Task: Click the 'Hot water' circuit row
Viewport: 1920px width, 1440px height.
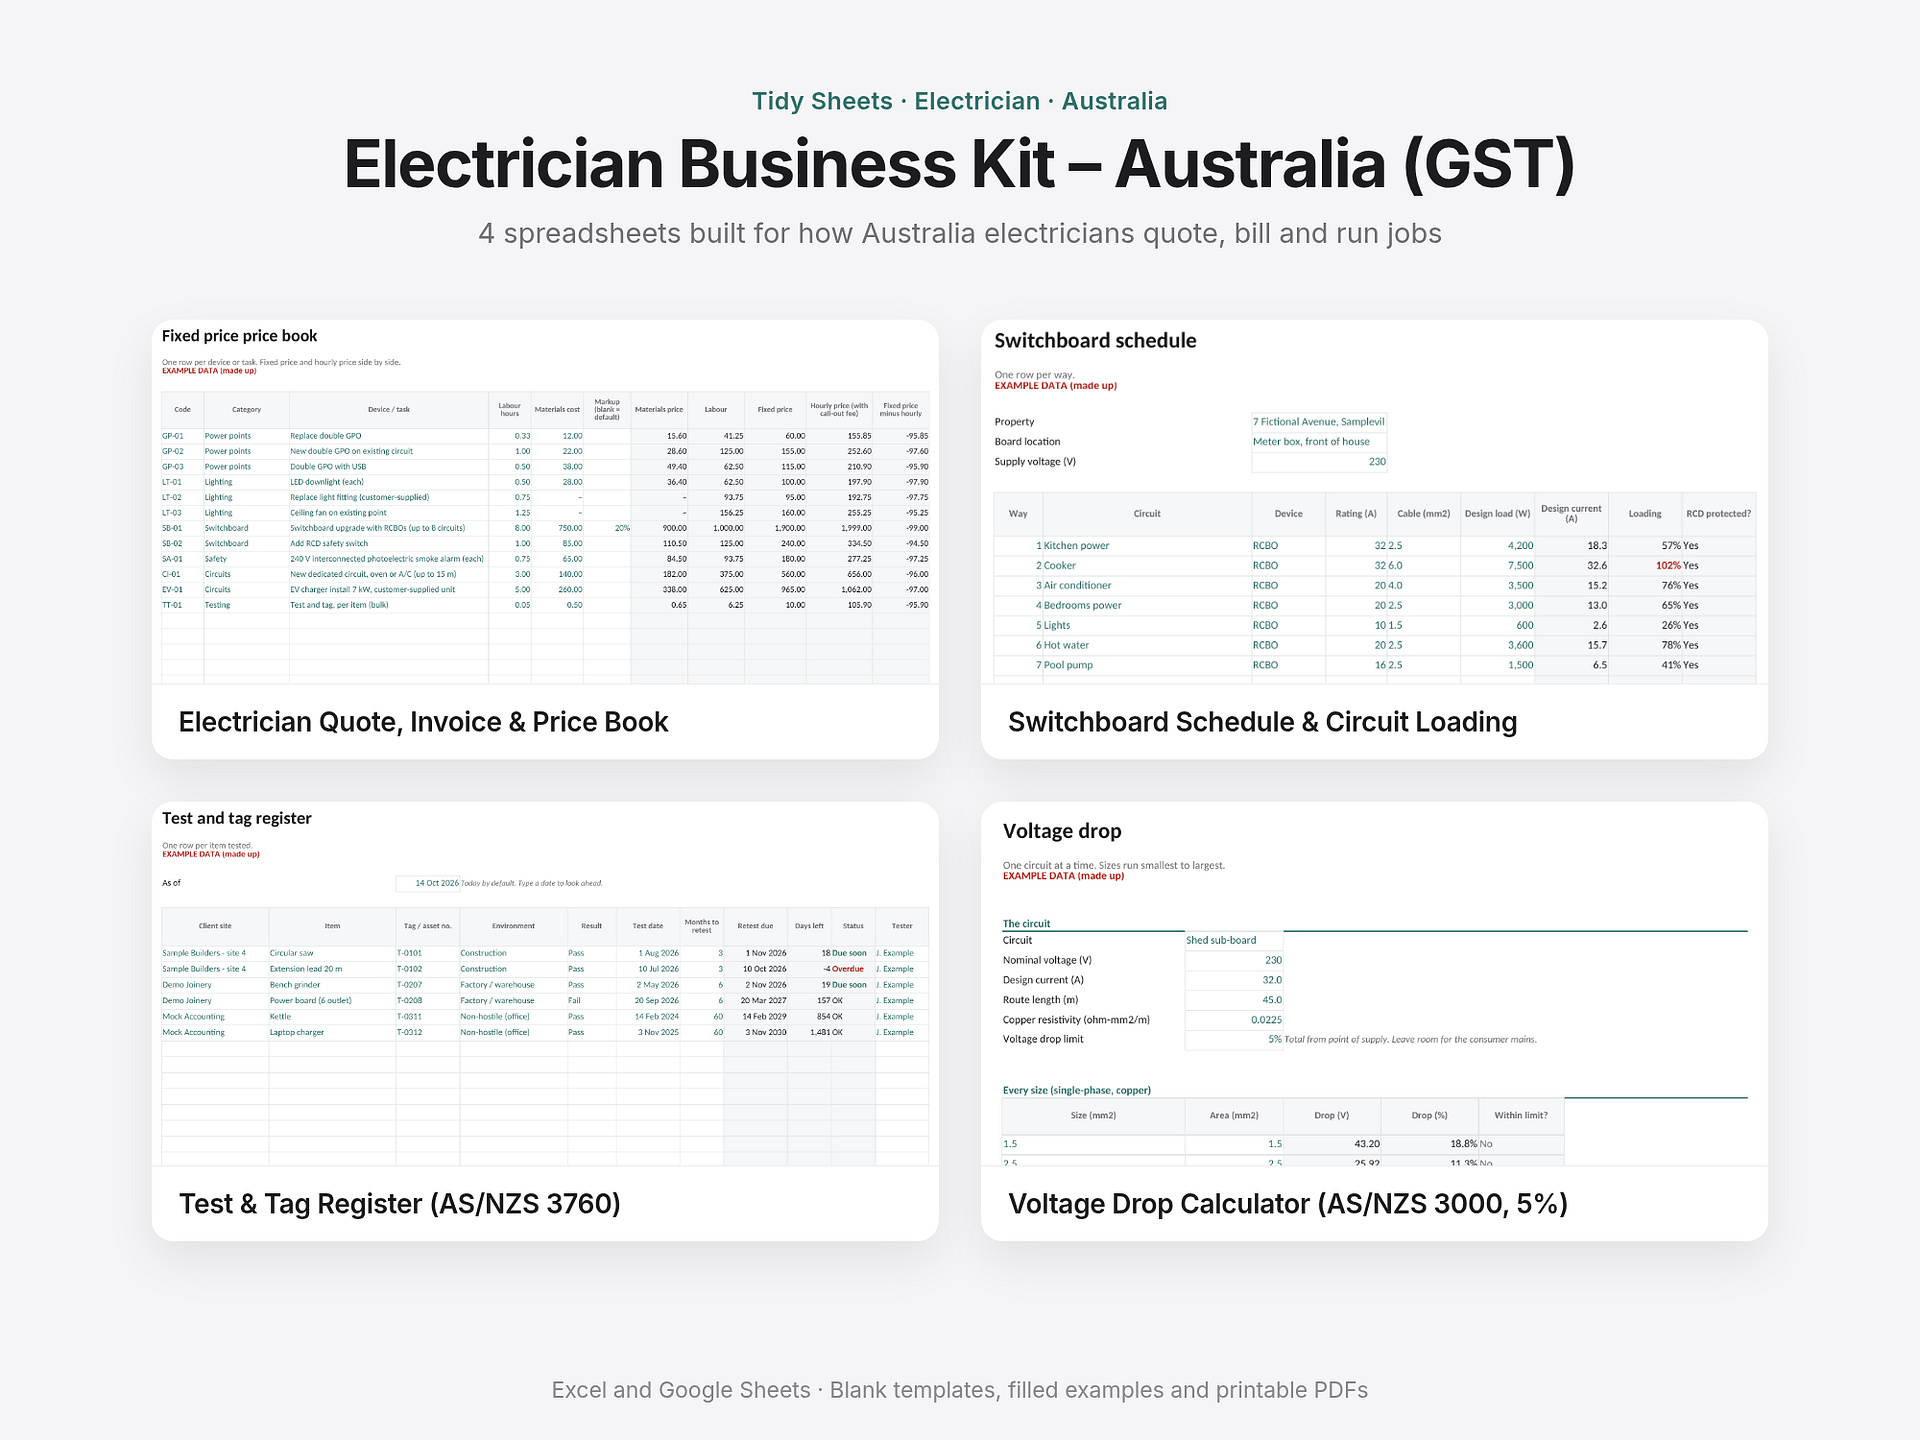Action: click(1375, 645)
